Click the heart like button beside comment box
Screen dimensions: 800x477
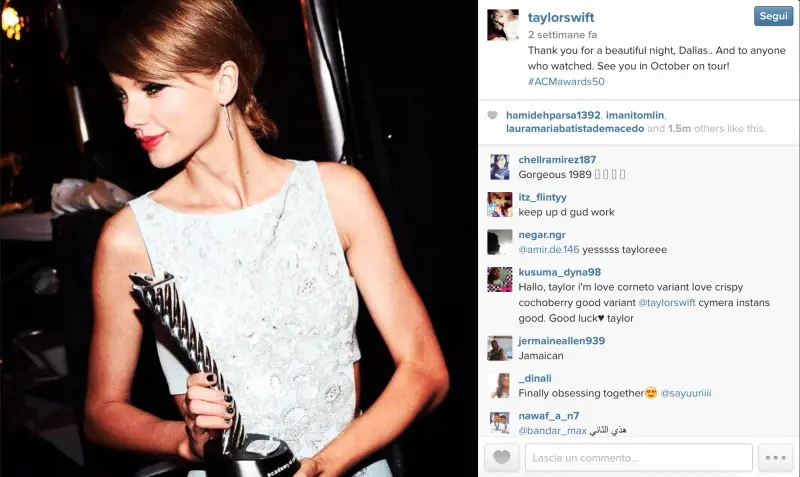pos(502,457)
